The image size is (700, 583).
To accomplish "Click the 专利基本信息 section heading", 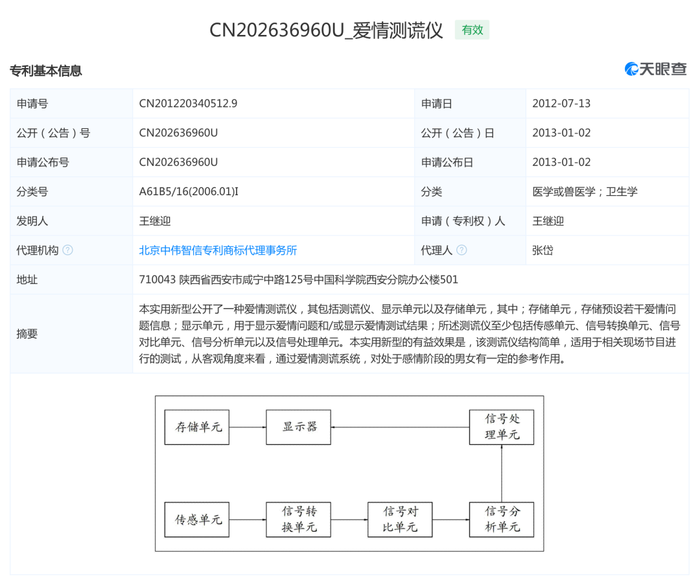I will pyautogui.click(x=46, y=71).
